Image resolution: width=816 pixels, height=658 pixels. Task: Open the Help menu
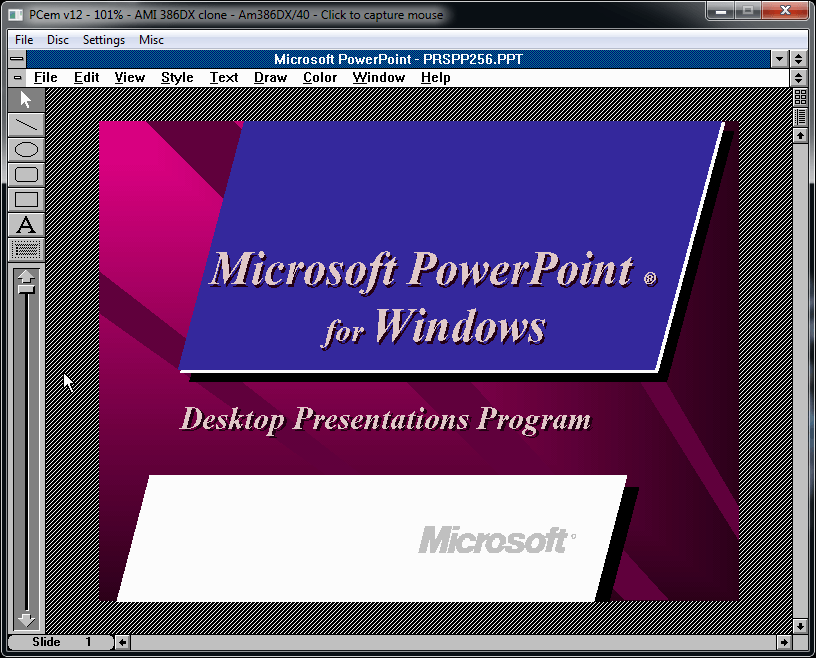435,78
